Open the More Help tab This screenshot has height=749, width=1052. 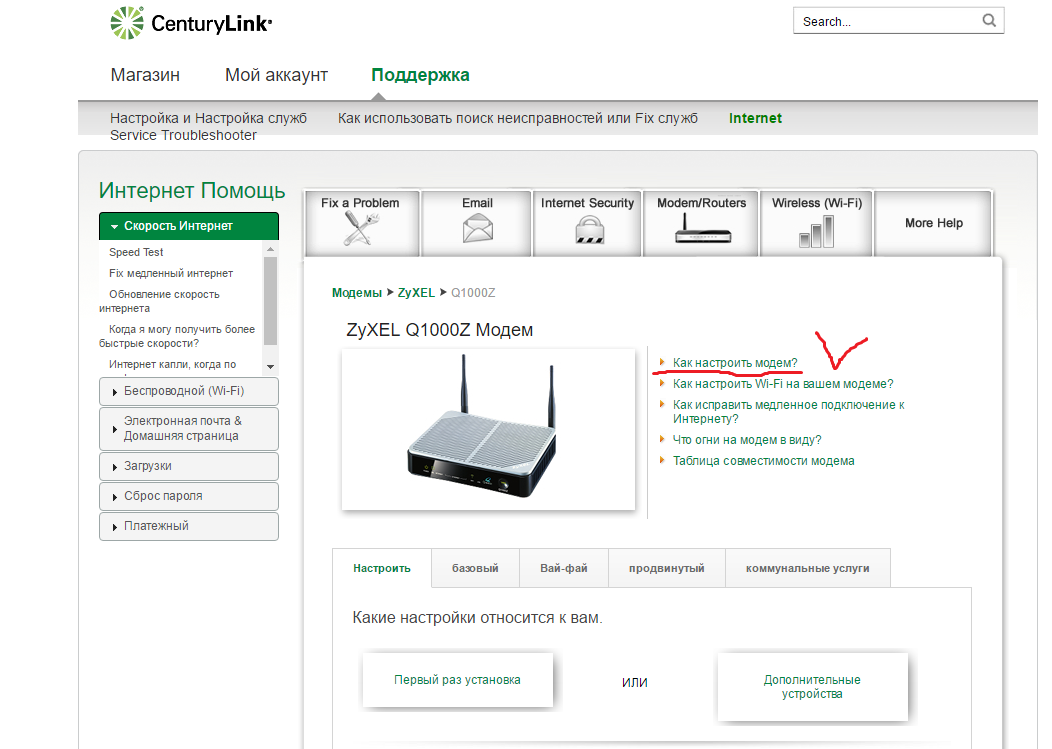[x=933, y=223]
